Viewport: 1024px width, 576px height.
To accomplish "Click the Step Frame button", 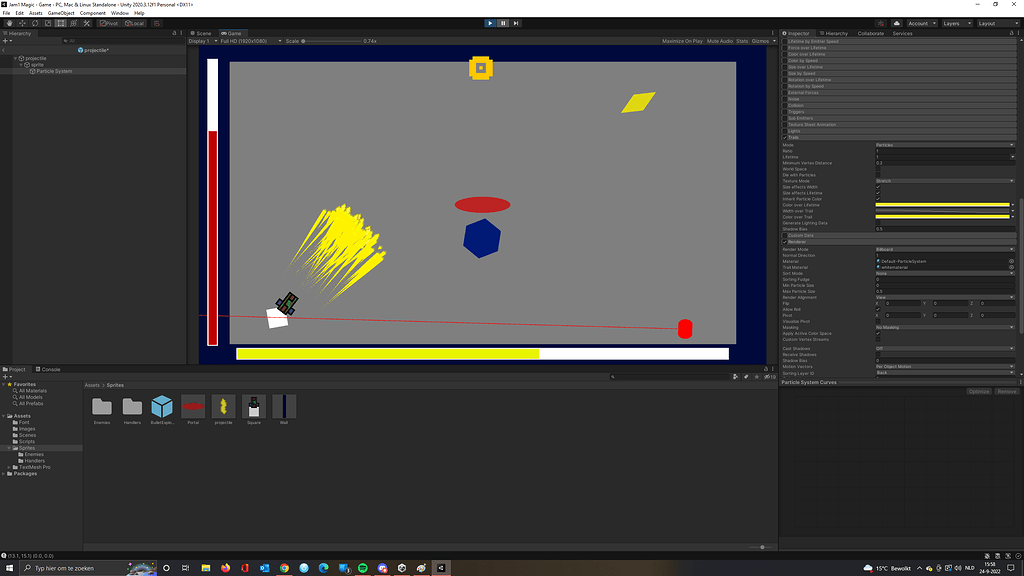I will (515, 22).
